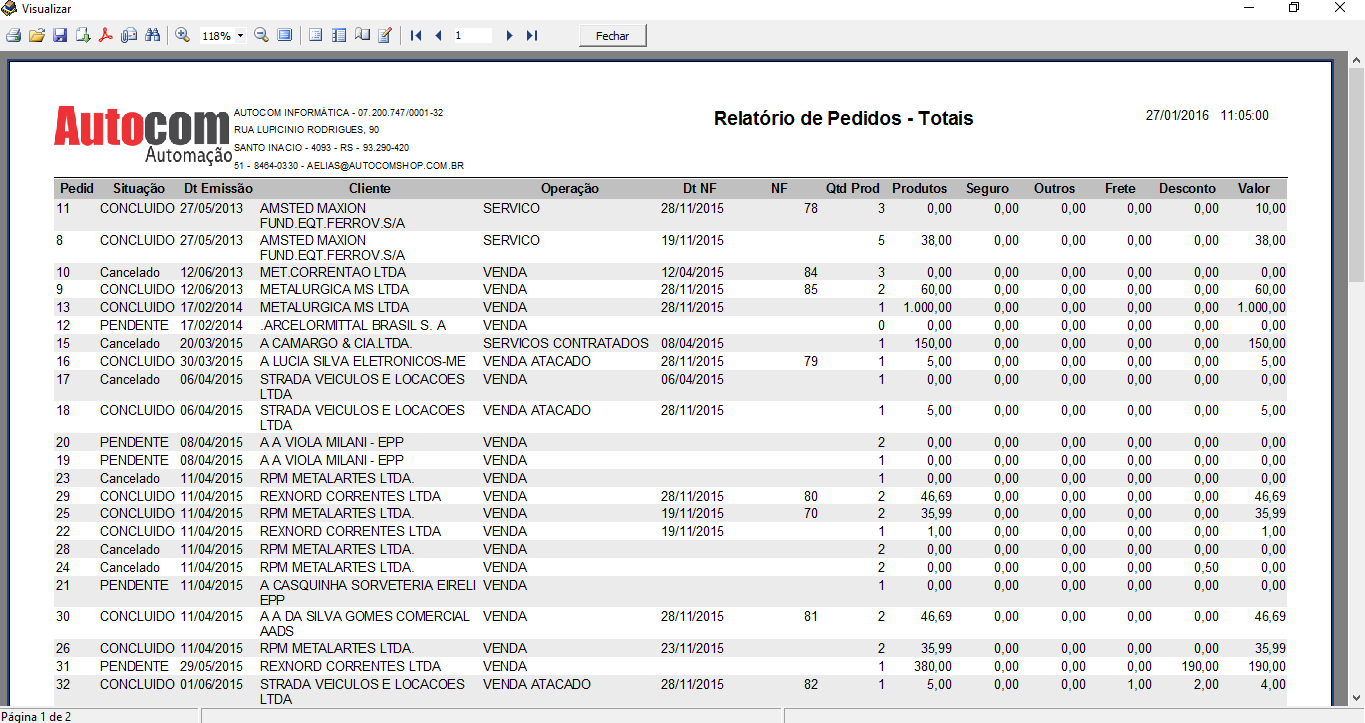Viewport: 1365px width, 723px height.
Task: Go to the next page
Action: [x=509, y=36]
